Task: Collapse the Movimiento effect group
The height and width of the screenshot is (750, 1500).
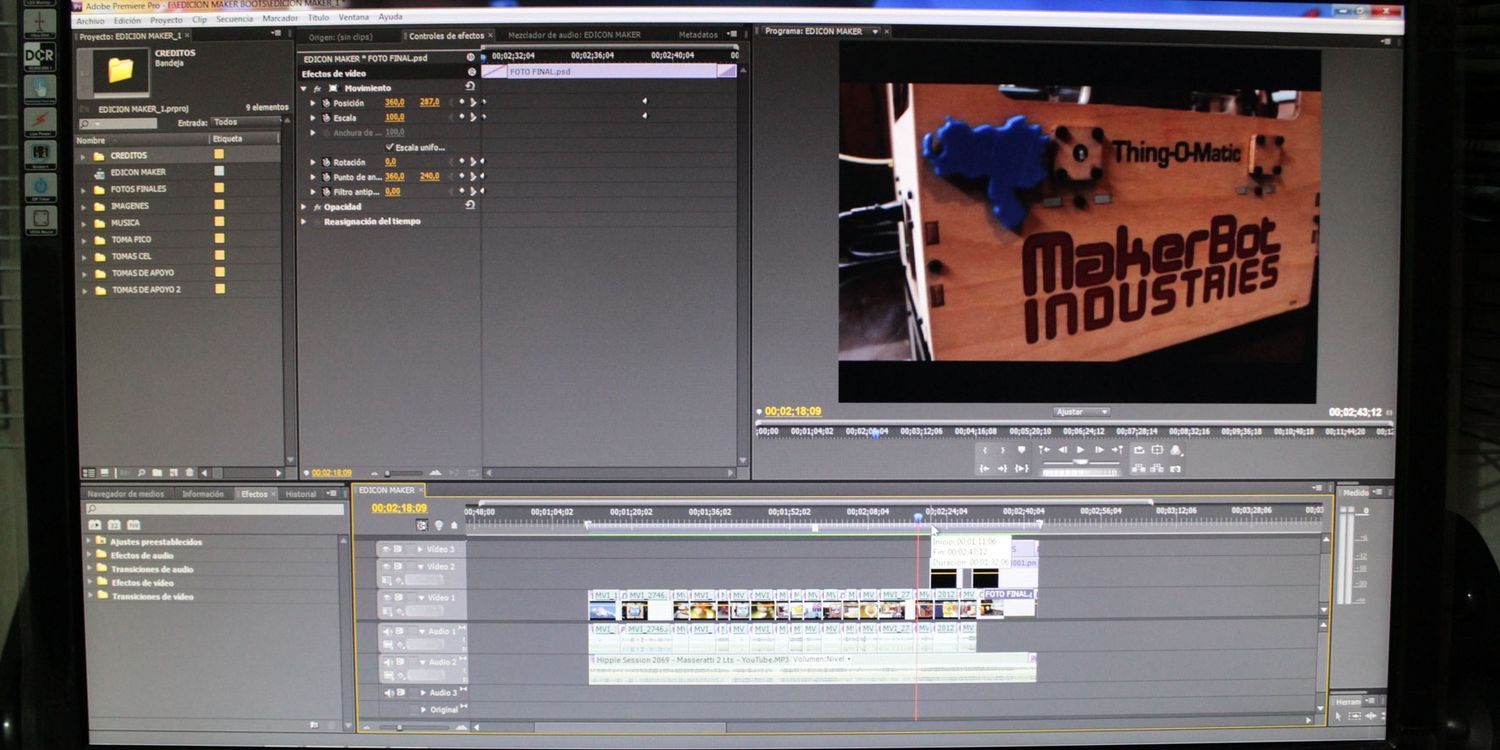Action: click(304, 88)
